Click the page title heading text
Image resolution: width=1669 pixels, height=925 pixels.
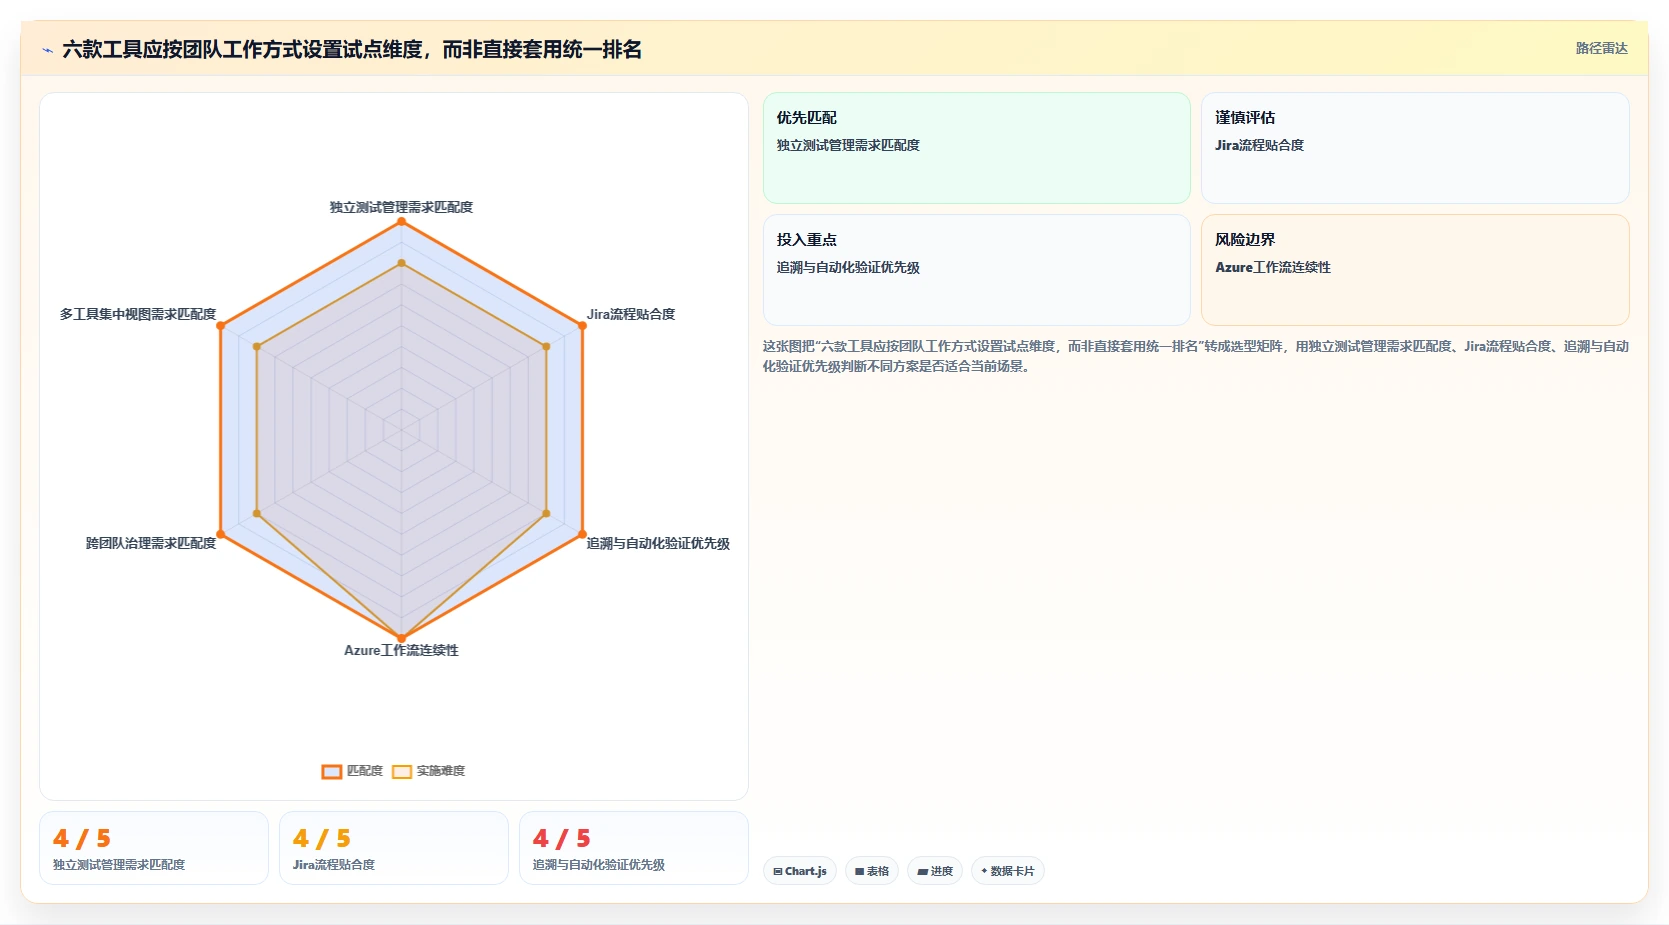pyautogui.click(x=352, y=49)
